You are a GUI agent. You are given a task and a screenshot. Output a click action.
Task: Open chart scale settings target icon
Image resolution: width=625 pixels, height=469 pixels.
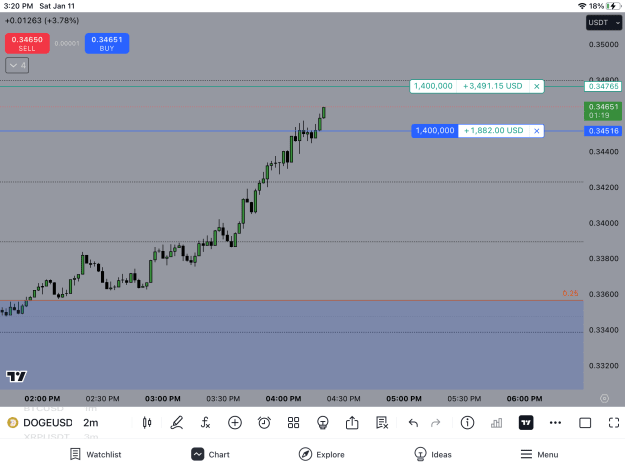pos(604,398)
